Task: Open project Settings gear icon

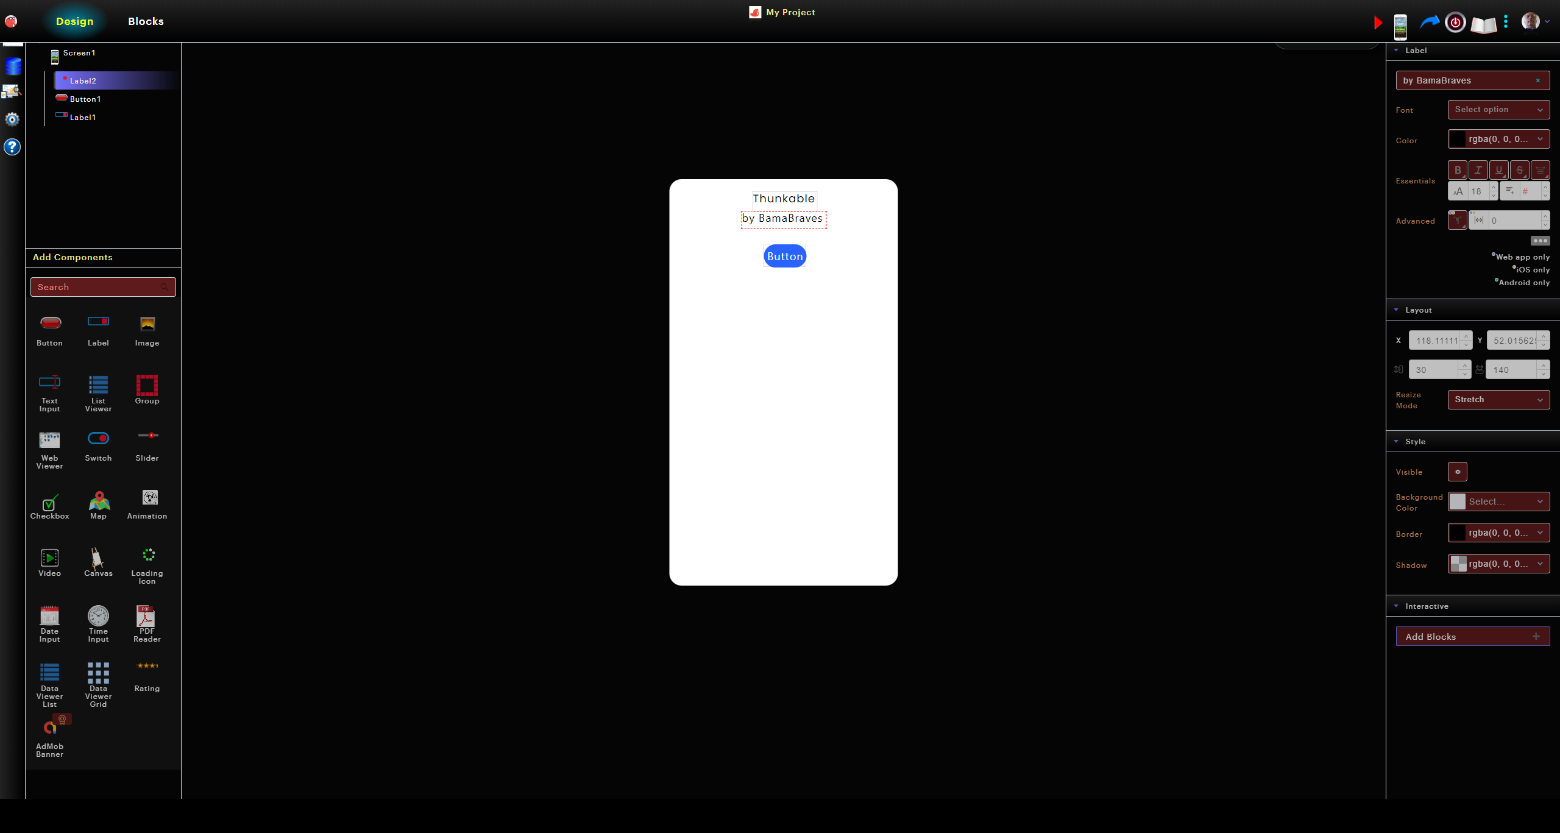Action: click(12, 119)
